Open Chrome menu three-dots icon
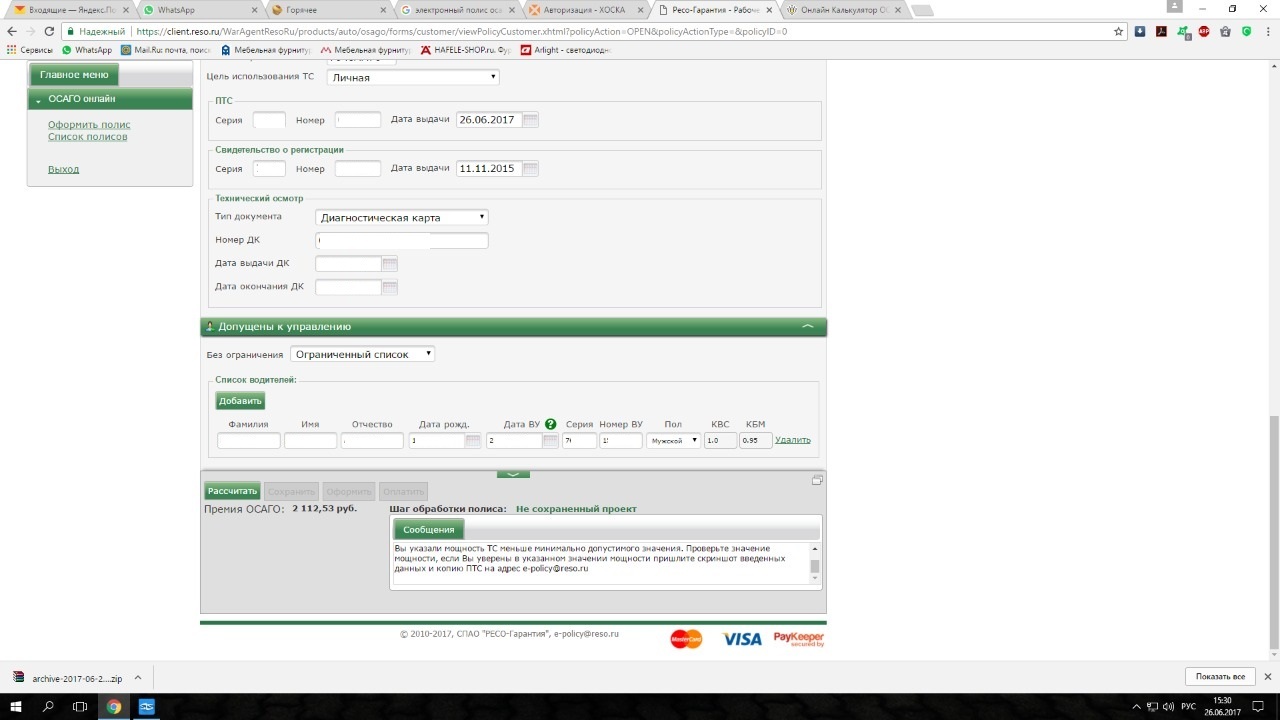This screenshot has width=1280, height=720. (1268, 31)
